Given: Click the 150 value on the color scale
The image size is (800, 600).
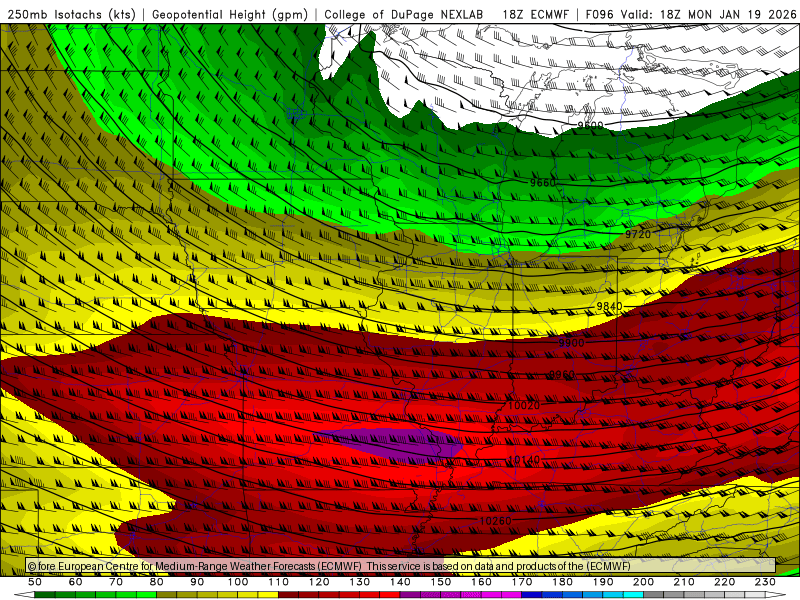Looking at the screenshot, I should tap(441, 582).
